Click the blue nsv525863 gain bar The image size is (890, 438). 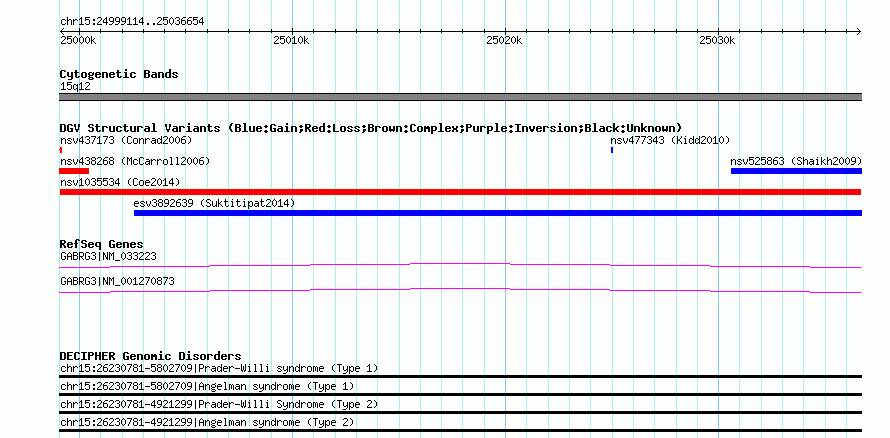[x=796, y=171]
